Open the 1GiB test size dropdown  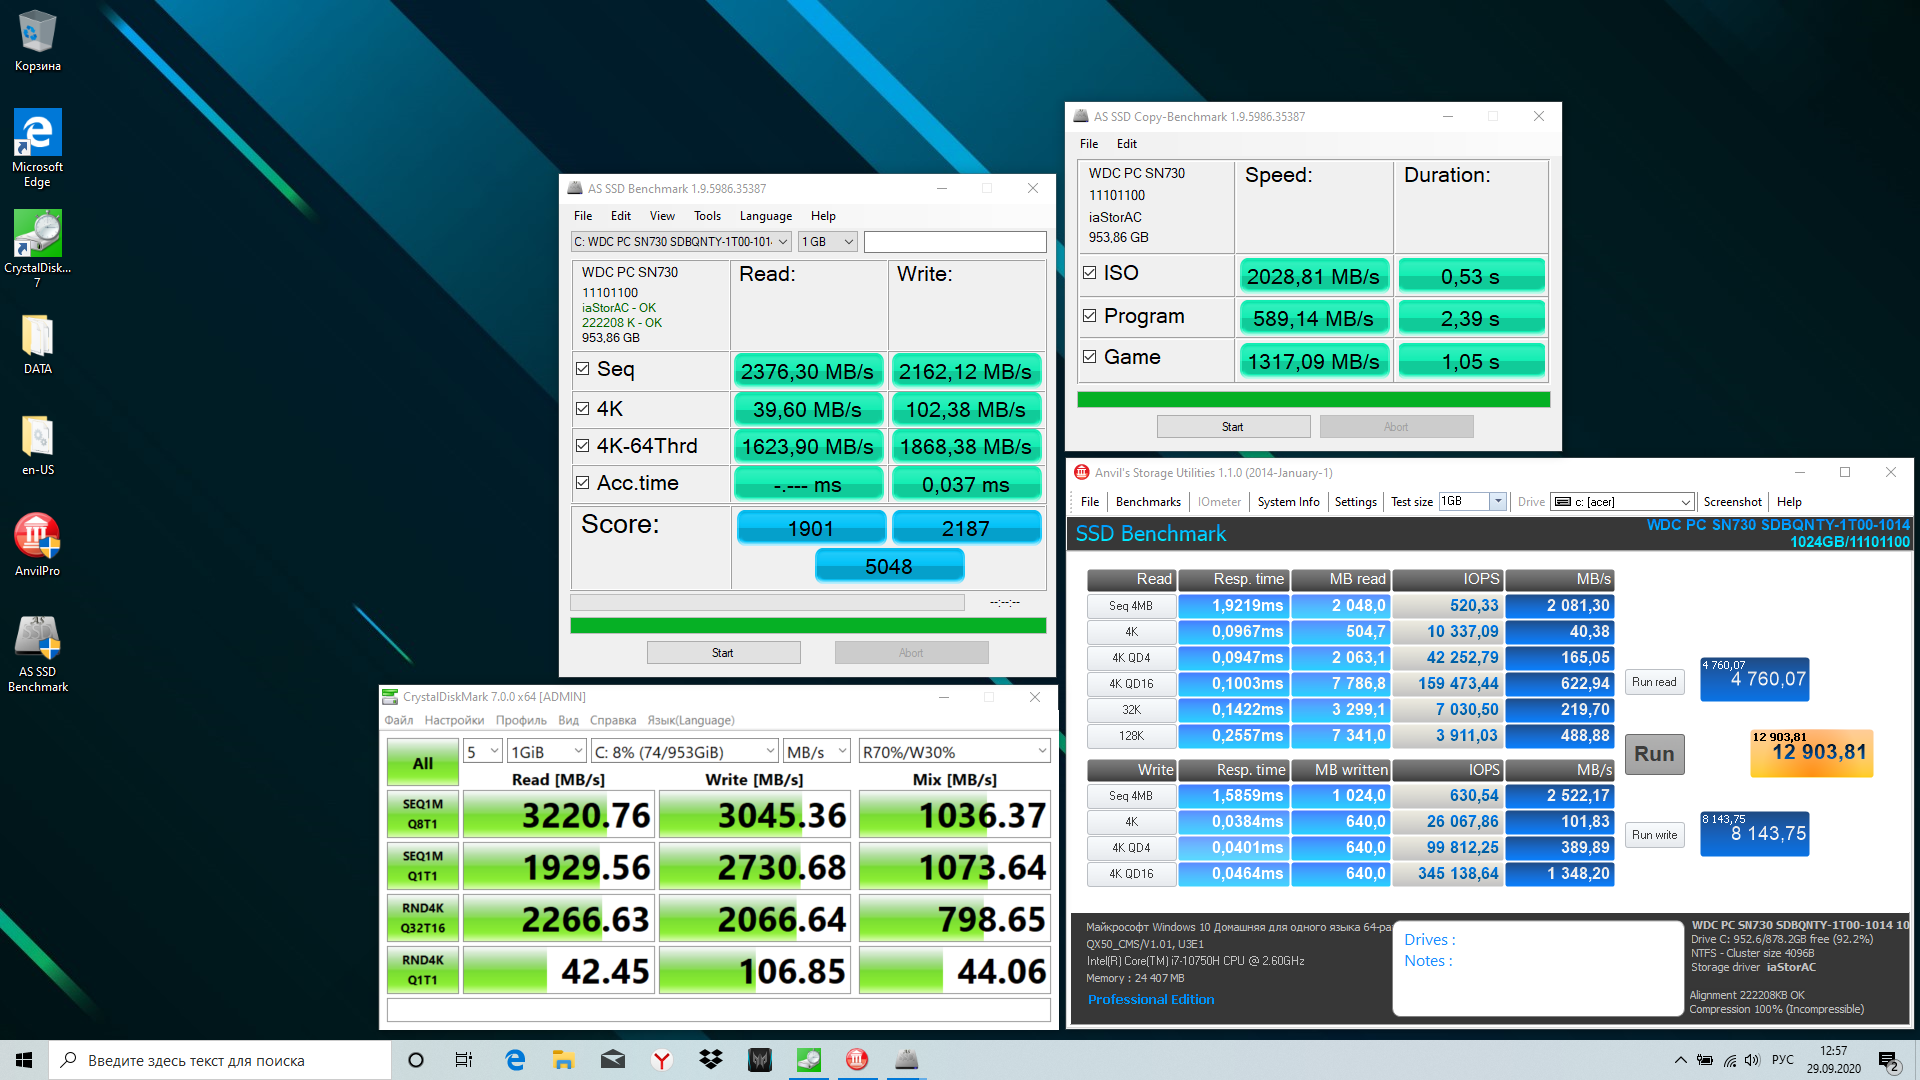[x=546, y=751]
